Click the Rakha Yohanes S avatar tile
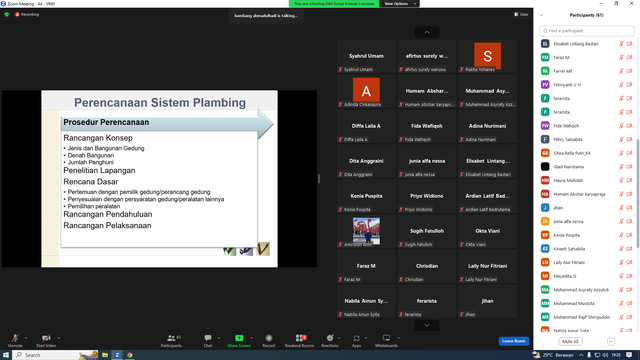The image size is (640, 360). tap(487, 56)
